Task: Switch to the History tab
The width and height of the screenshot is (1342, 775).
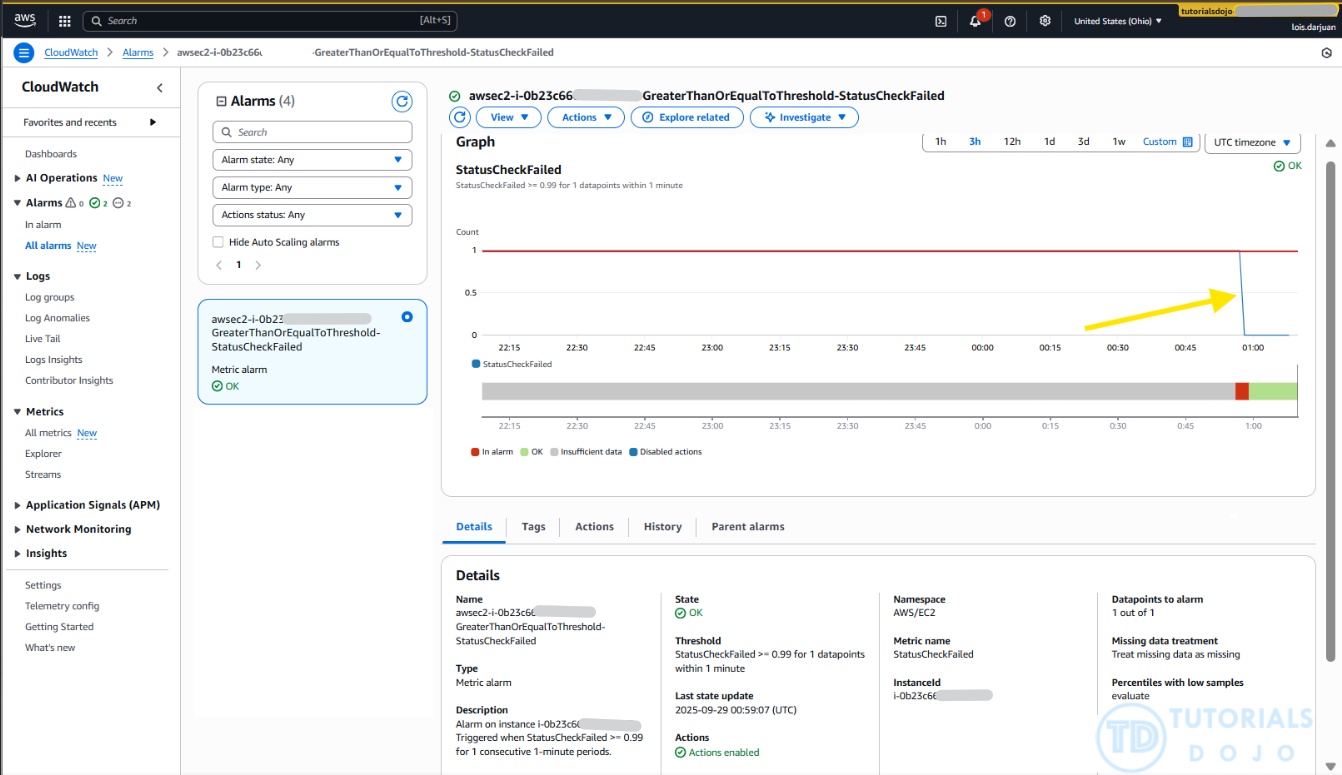Action: coord(662,527)
